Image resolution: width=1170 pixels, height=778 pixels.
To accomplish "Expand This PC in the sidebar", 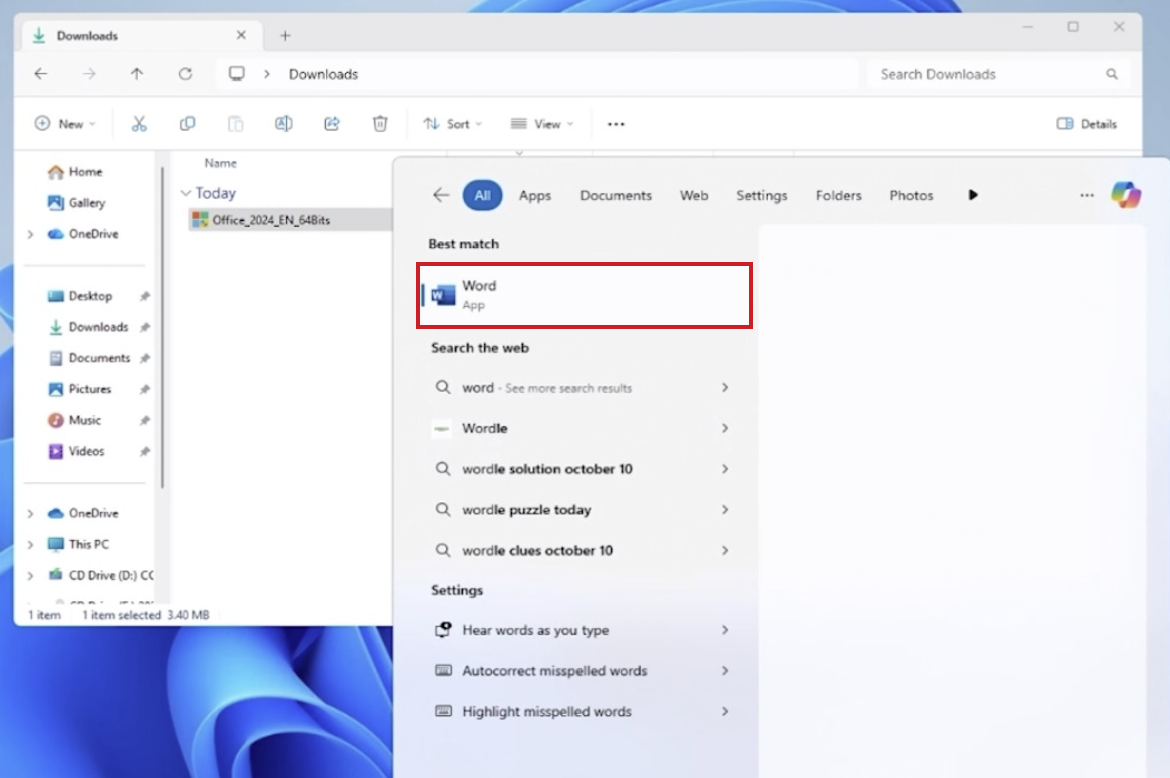I will click(x=30, y=545).
